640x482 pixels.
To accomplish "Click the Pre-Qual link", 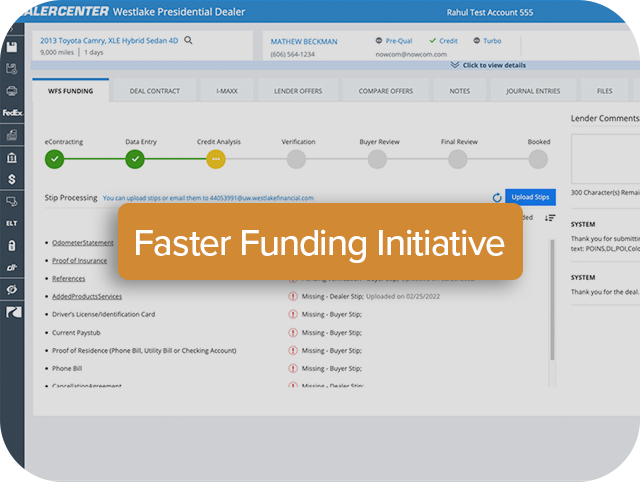I will [399, 41].
